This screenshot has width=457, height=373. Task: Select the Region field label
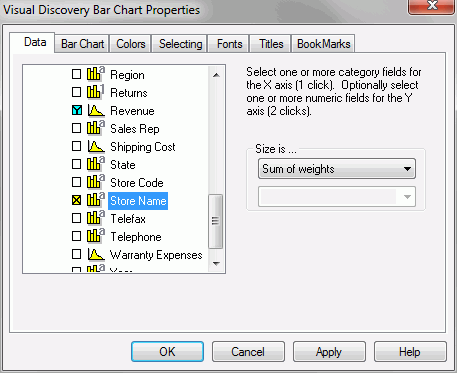tap(127, 75)
